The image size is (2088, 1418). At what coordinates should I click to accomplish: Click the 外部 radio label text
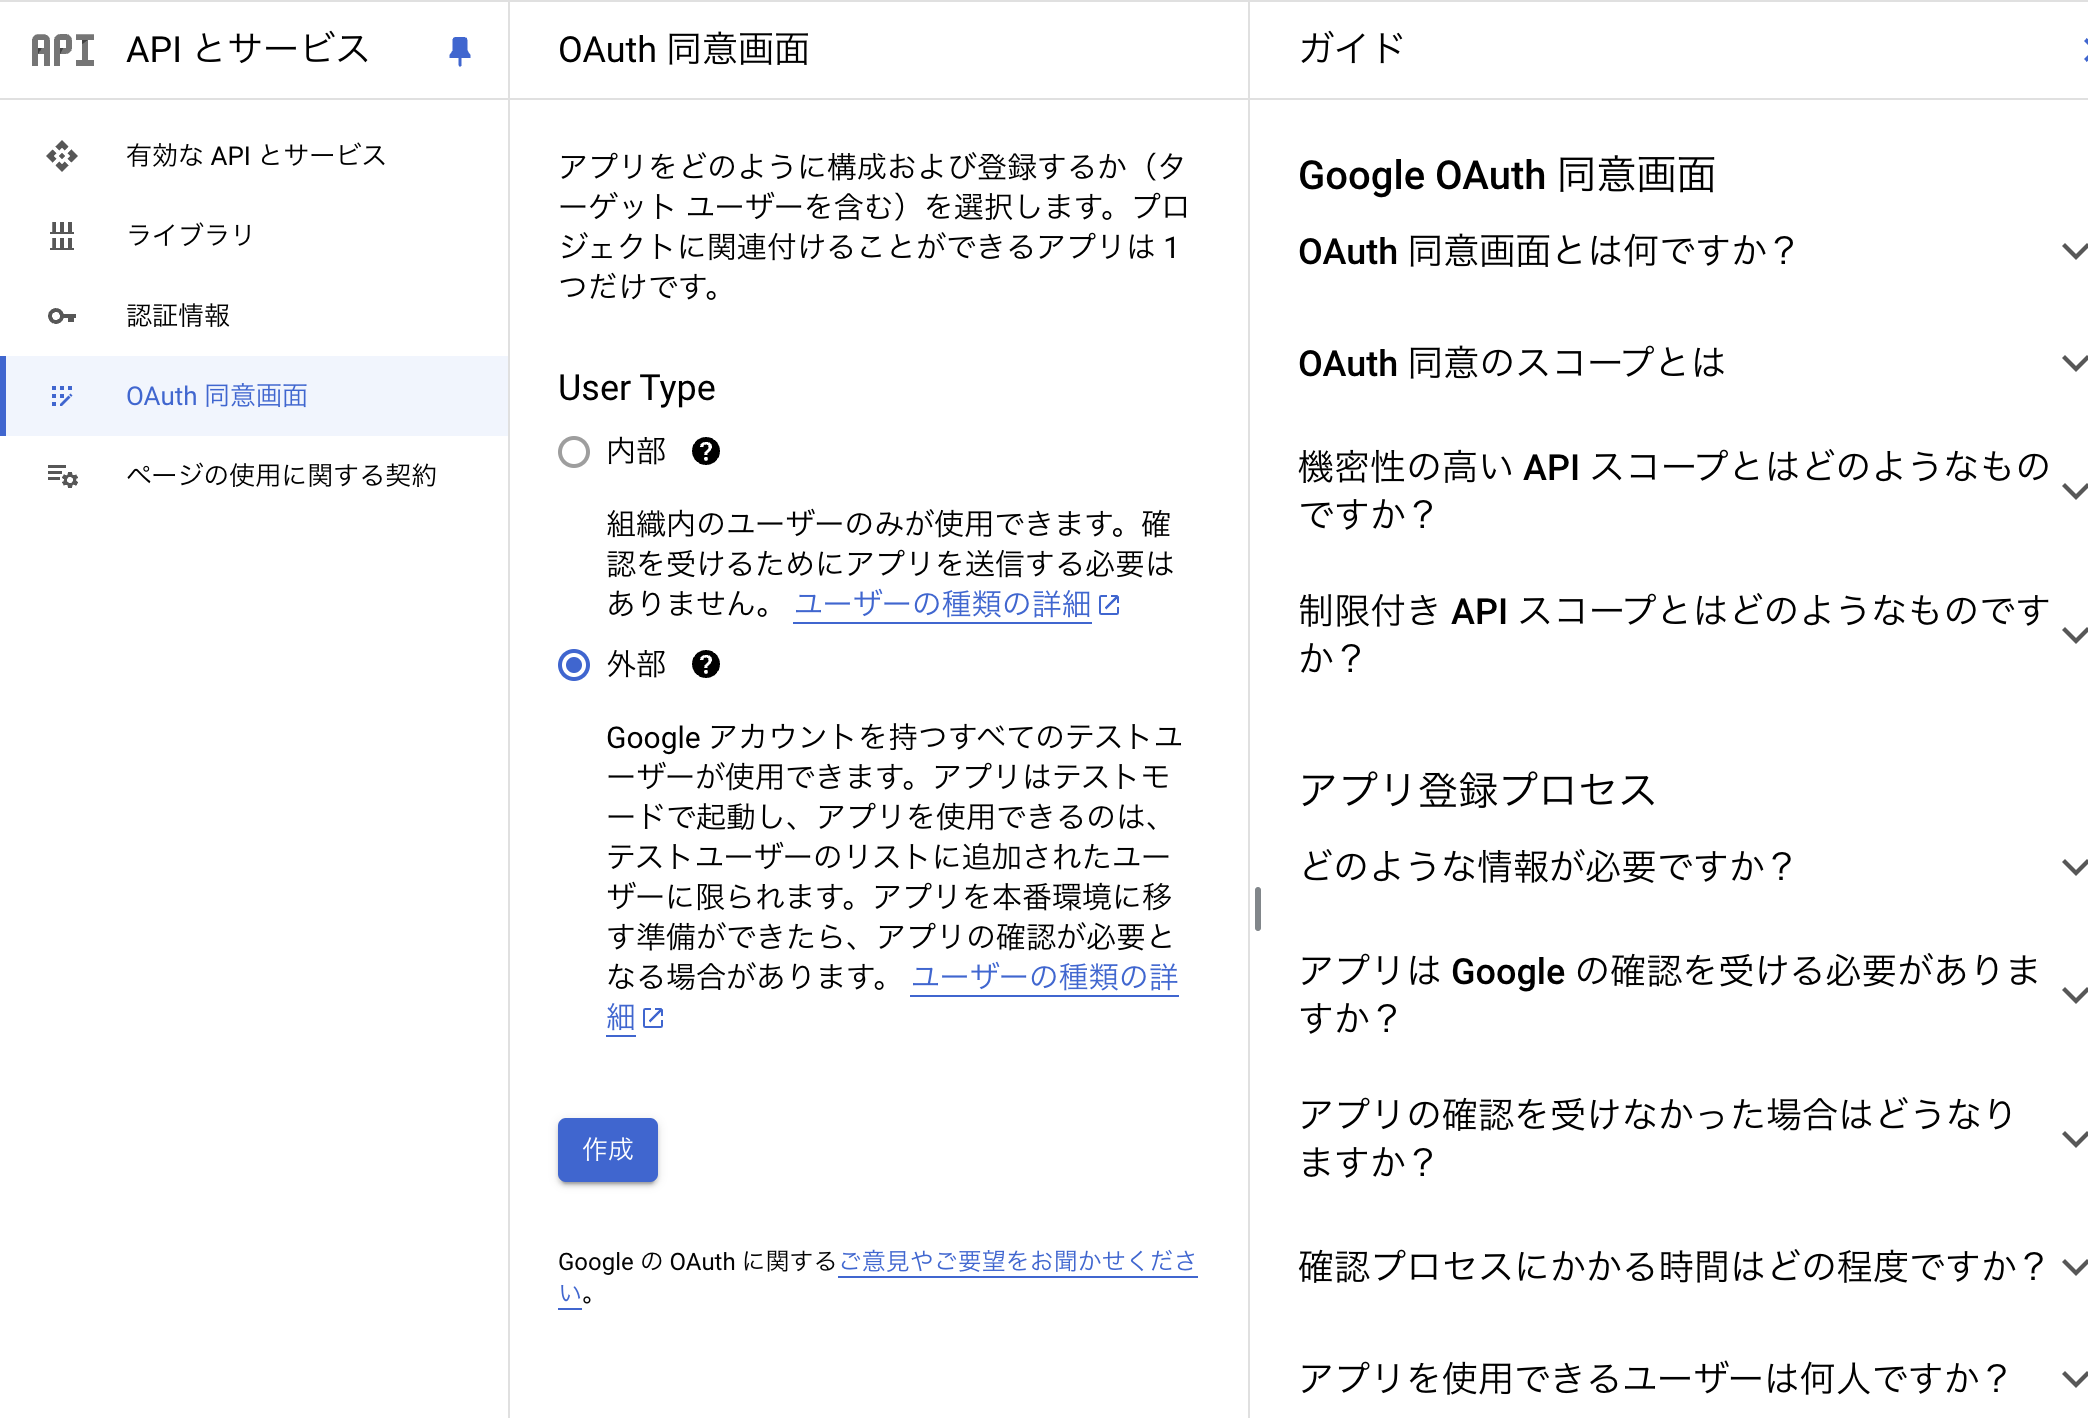coord(636,665)
